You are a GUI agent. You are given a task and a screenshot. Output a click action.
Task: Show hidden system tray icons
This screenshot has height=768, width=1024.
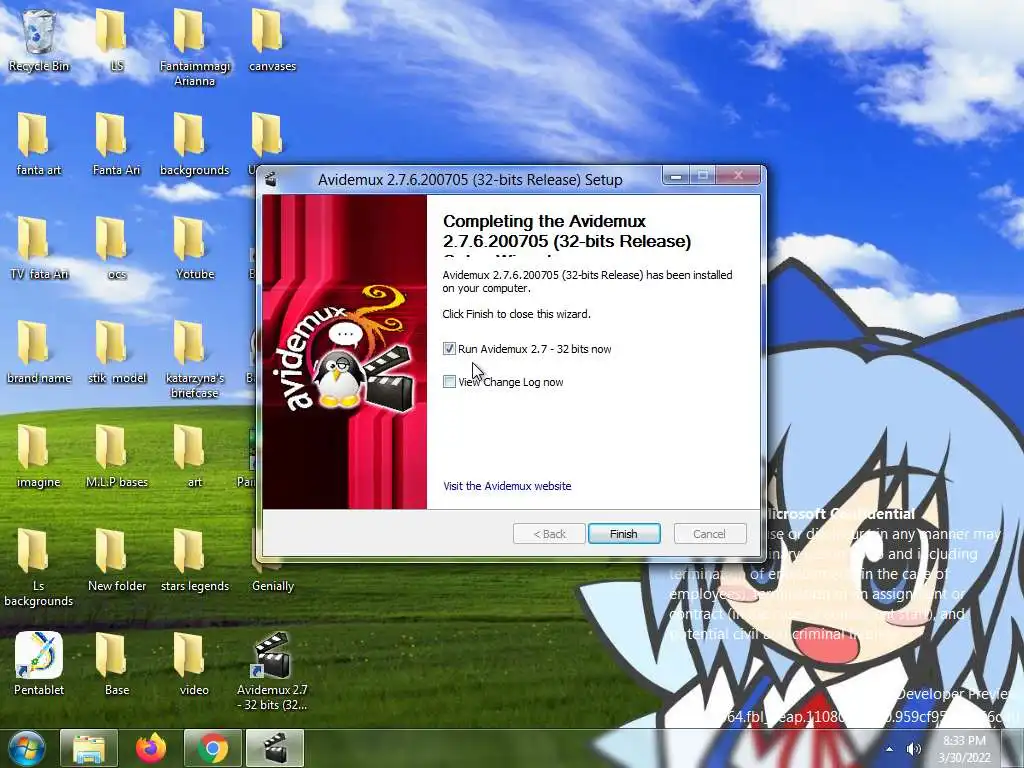(x=889, y=749)
